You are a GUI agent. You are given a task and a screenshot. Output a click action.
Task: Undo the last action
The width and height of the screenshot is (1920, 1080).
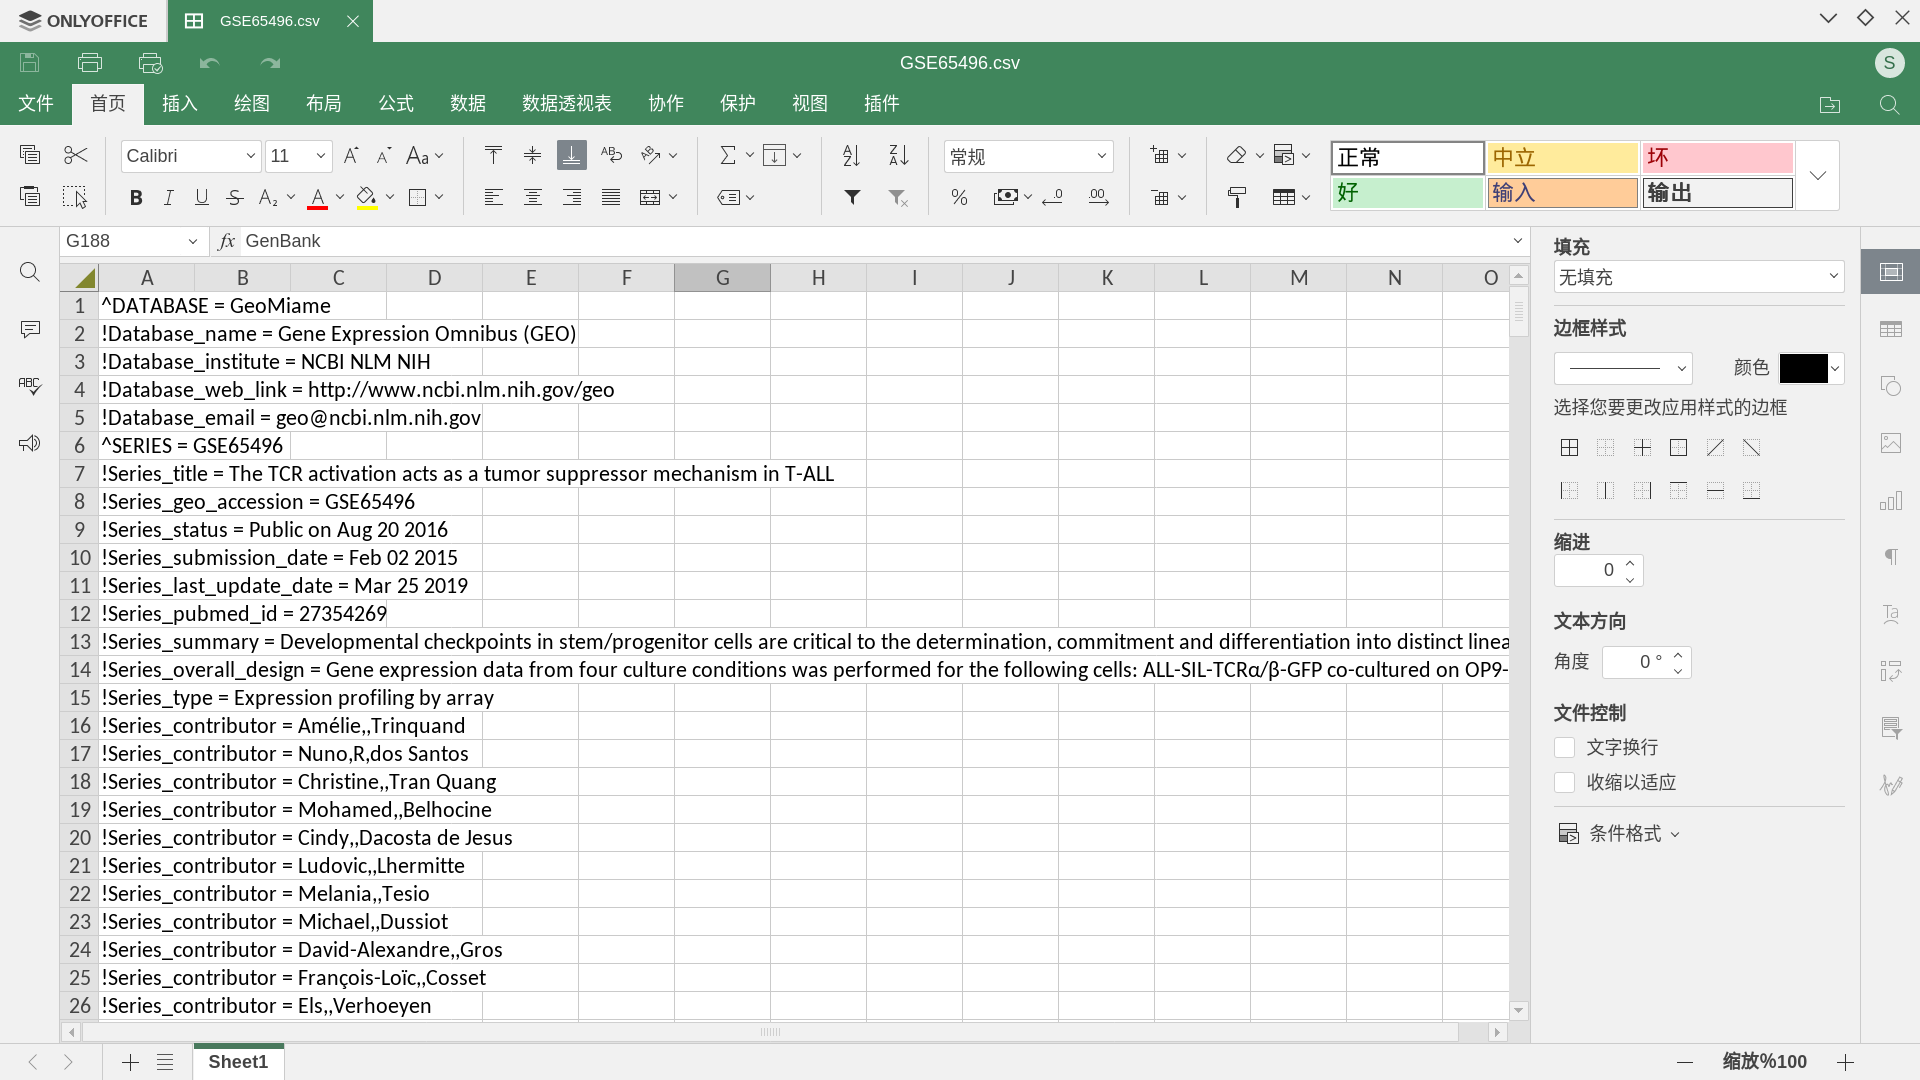point(209,62)
